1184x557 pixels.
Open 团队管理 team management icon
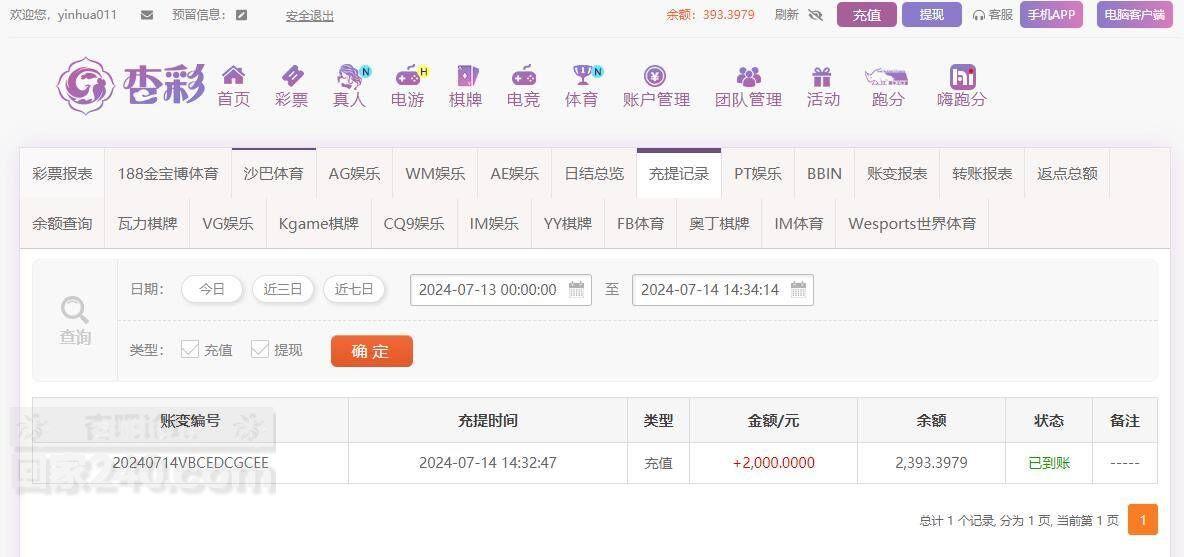pos(748,75)
